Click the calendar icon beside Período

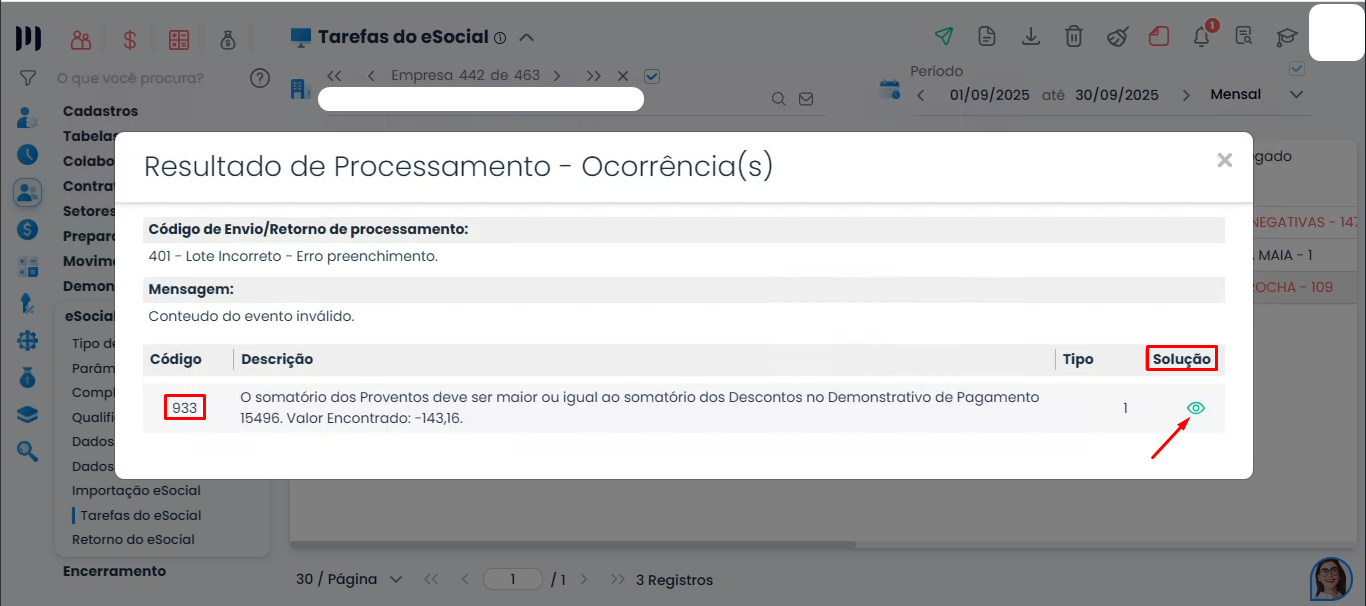[x=889, y=90]
